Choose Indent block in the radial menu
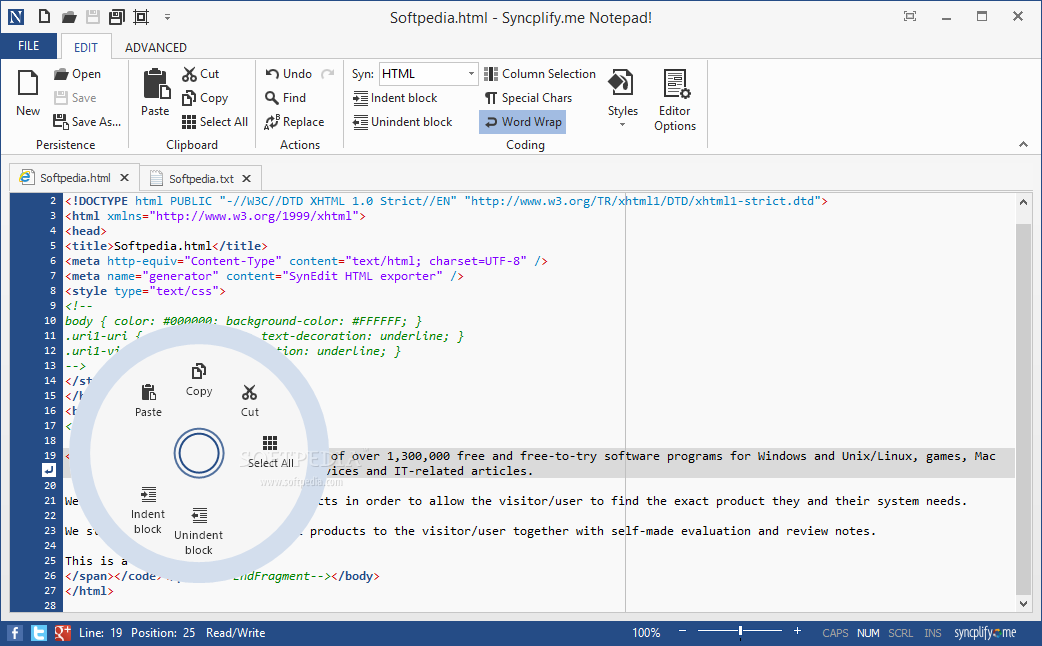Viewport: 1042px width, 646px height. (x=148, y=510)
